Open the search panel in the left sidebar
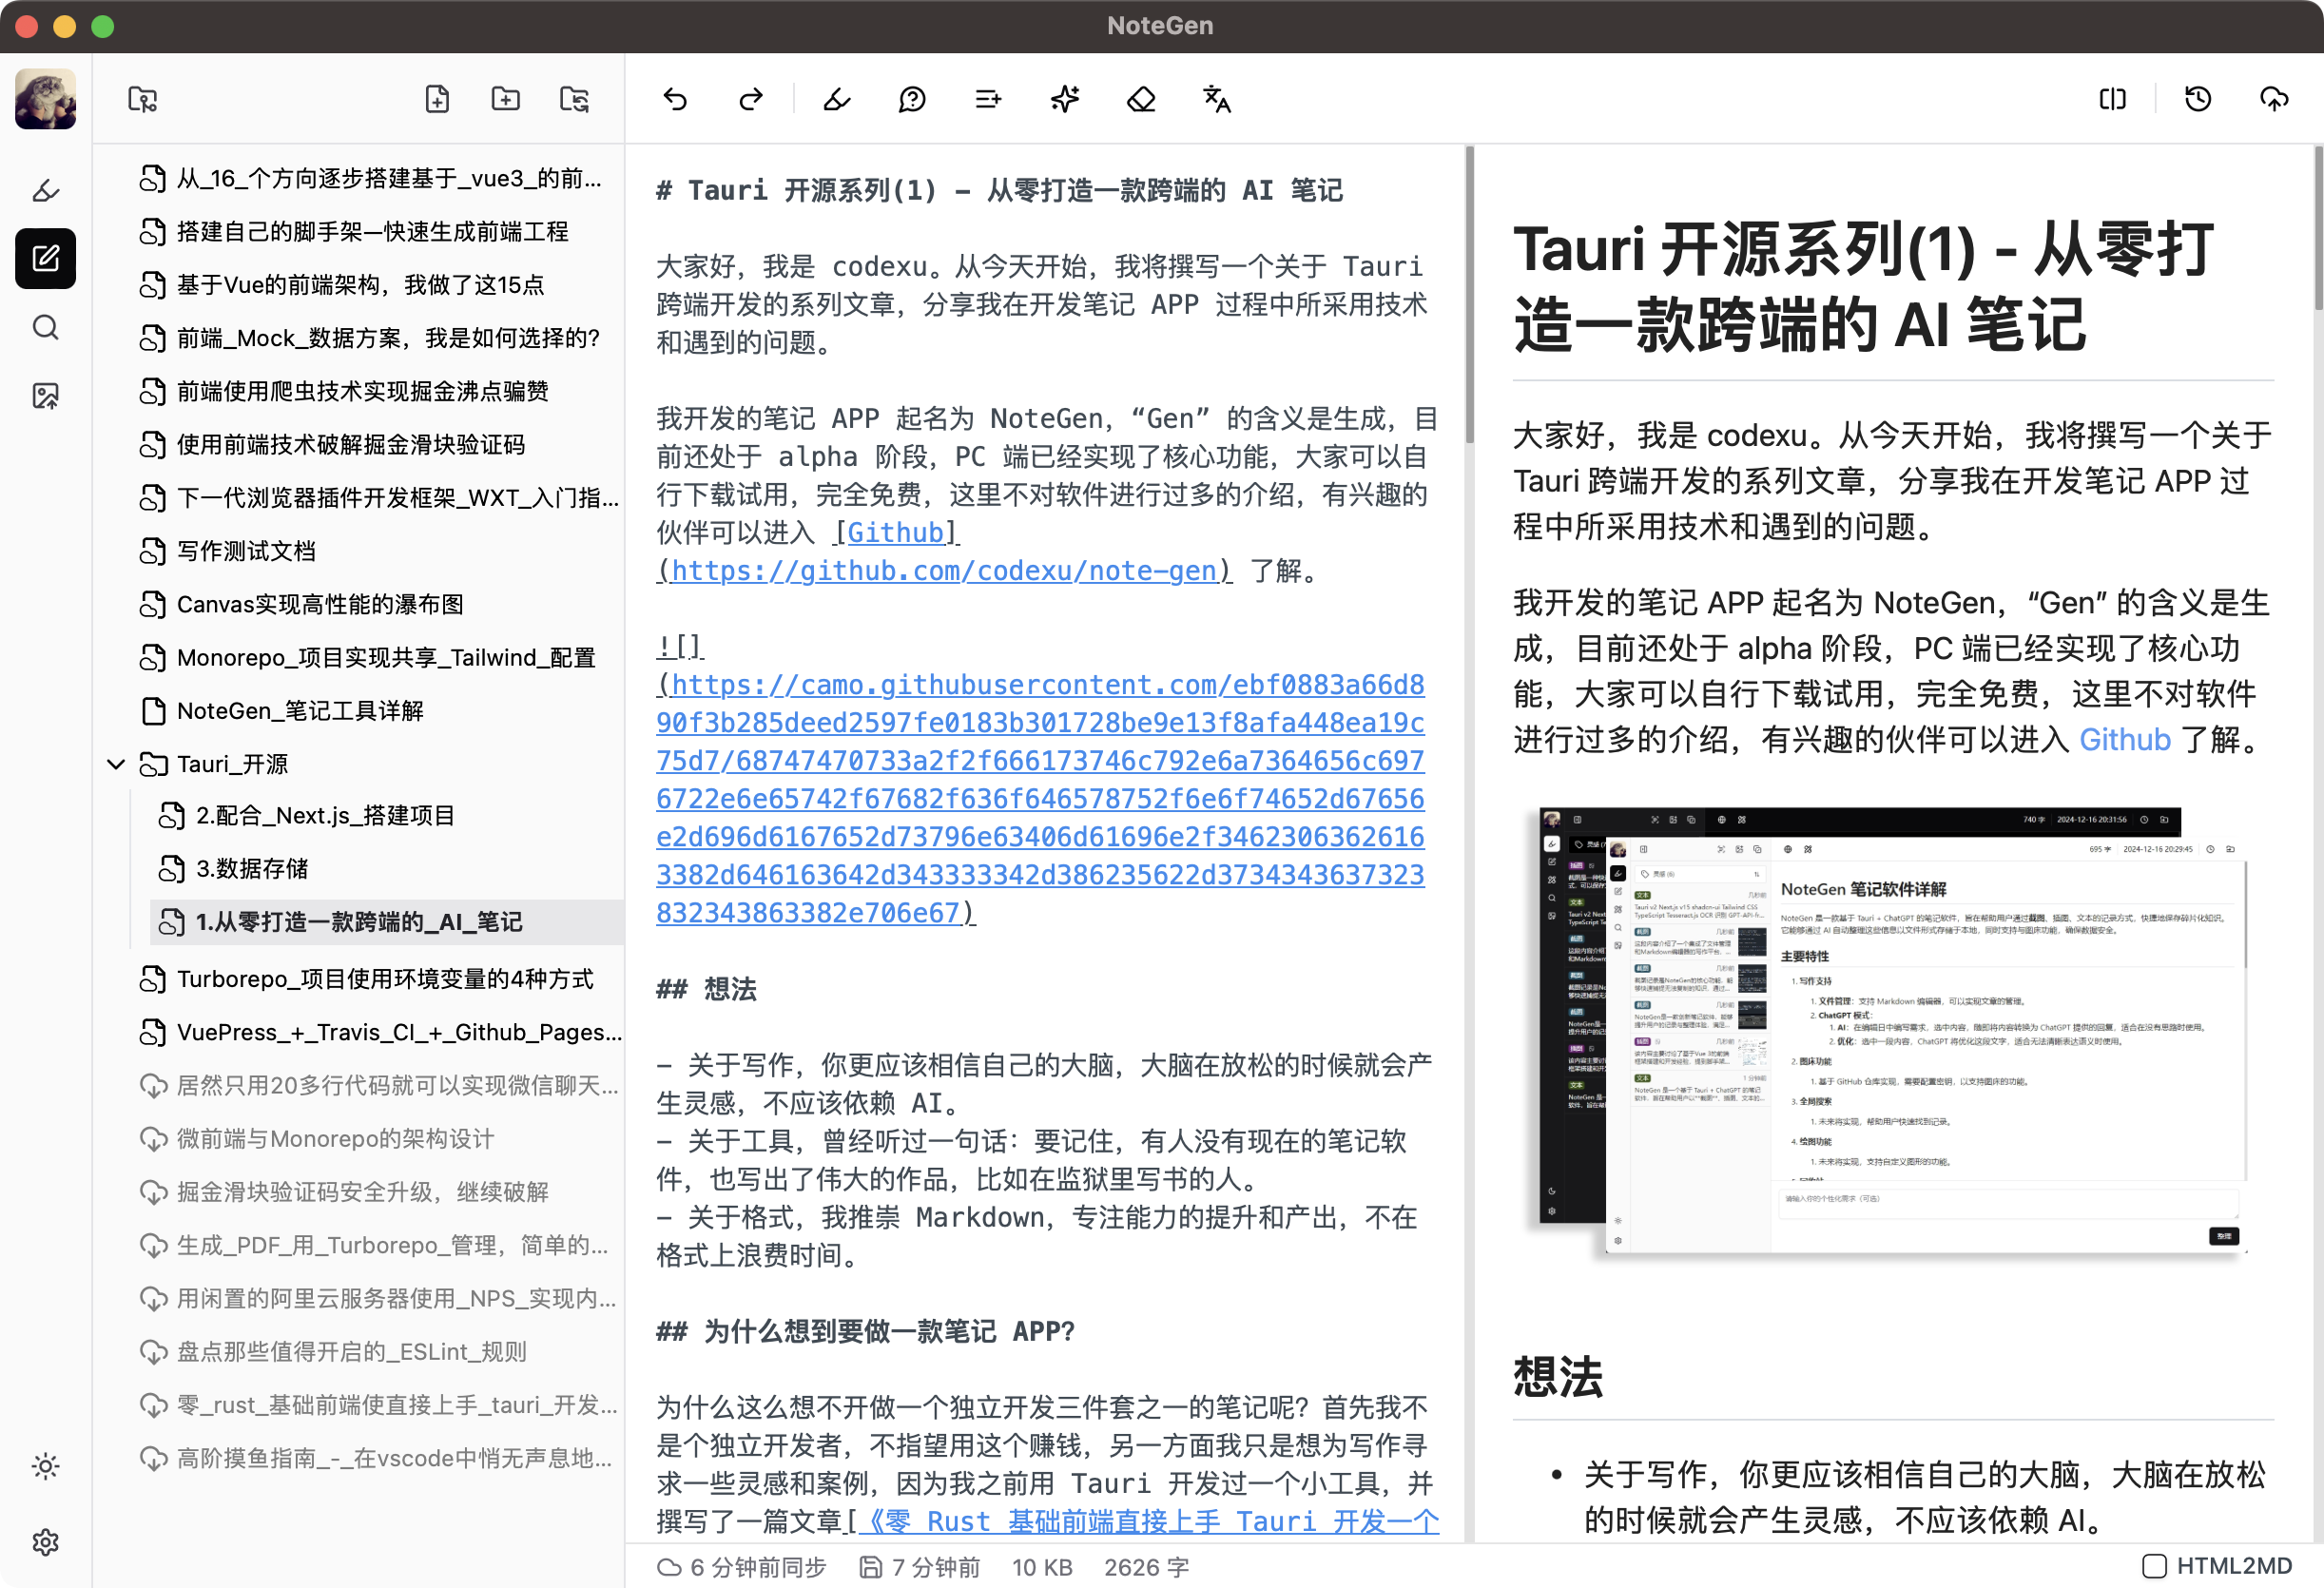This screenshot has height=1588, width=2324. tap(45, 328)
